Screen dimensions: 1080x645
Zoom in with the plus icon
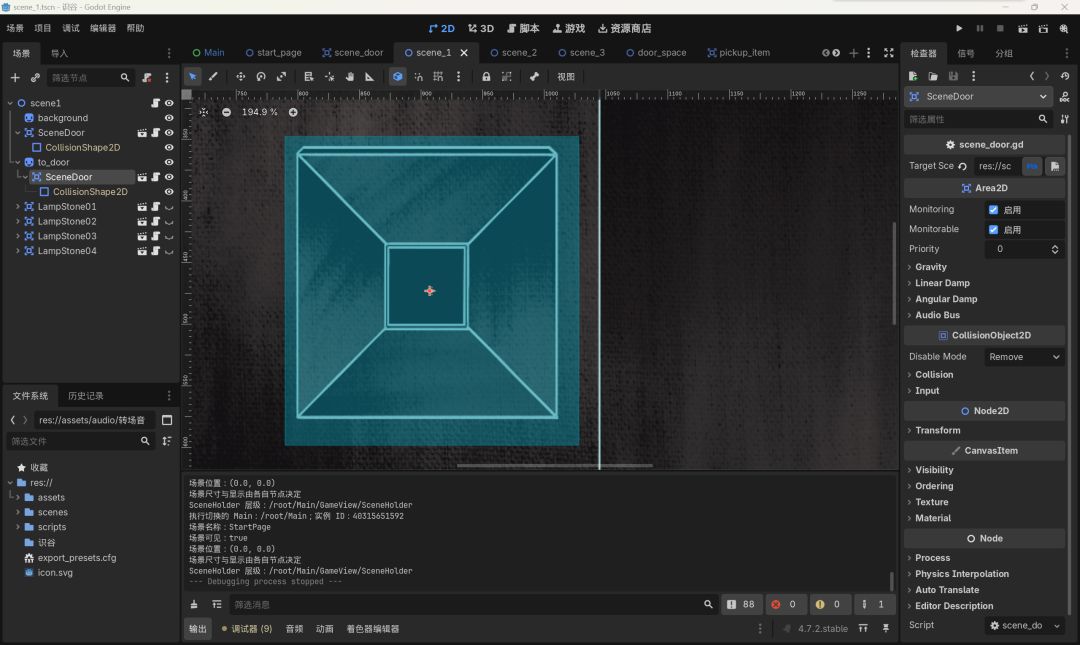click(x=293, y=112)
